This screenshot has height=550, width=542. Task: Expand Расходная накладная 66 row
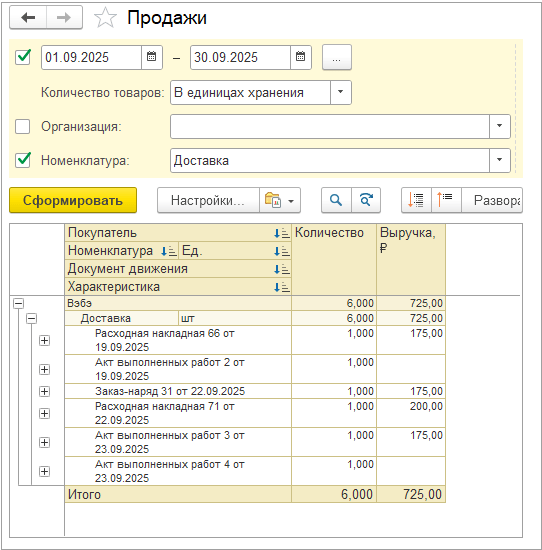point(44,340)
